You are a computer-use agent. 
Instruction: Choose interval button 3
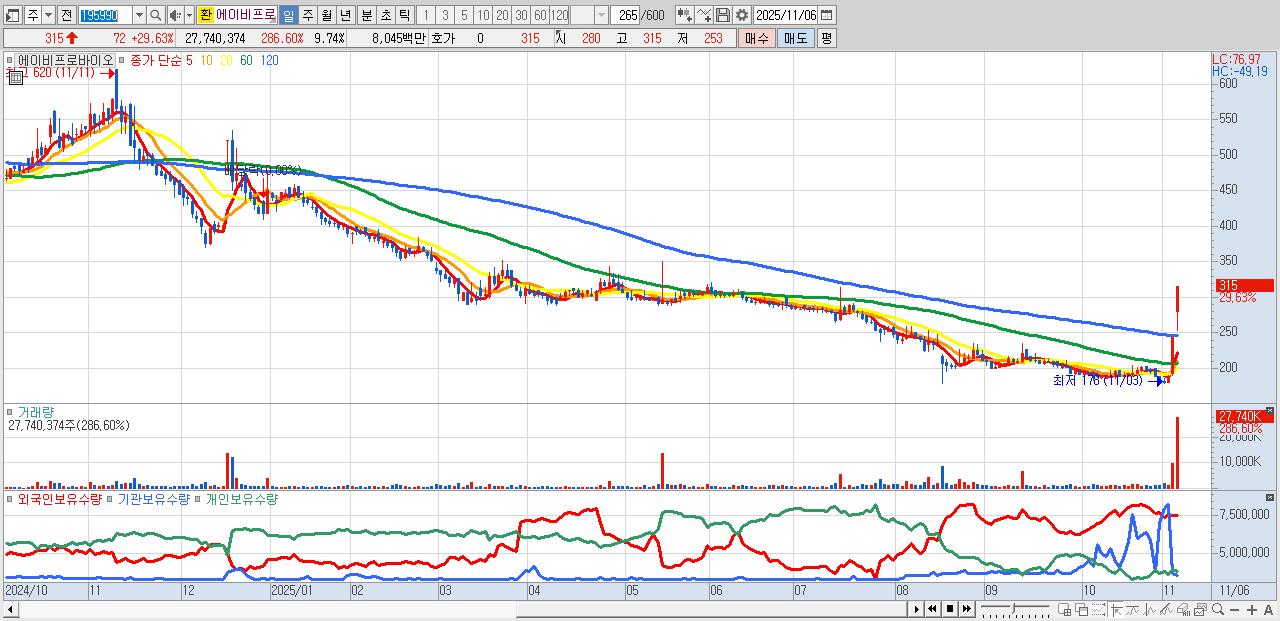(x=445, y=15)
